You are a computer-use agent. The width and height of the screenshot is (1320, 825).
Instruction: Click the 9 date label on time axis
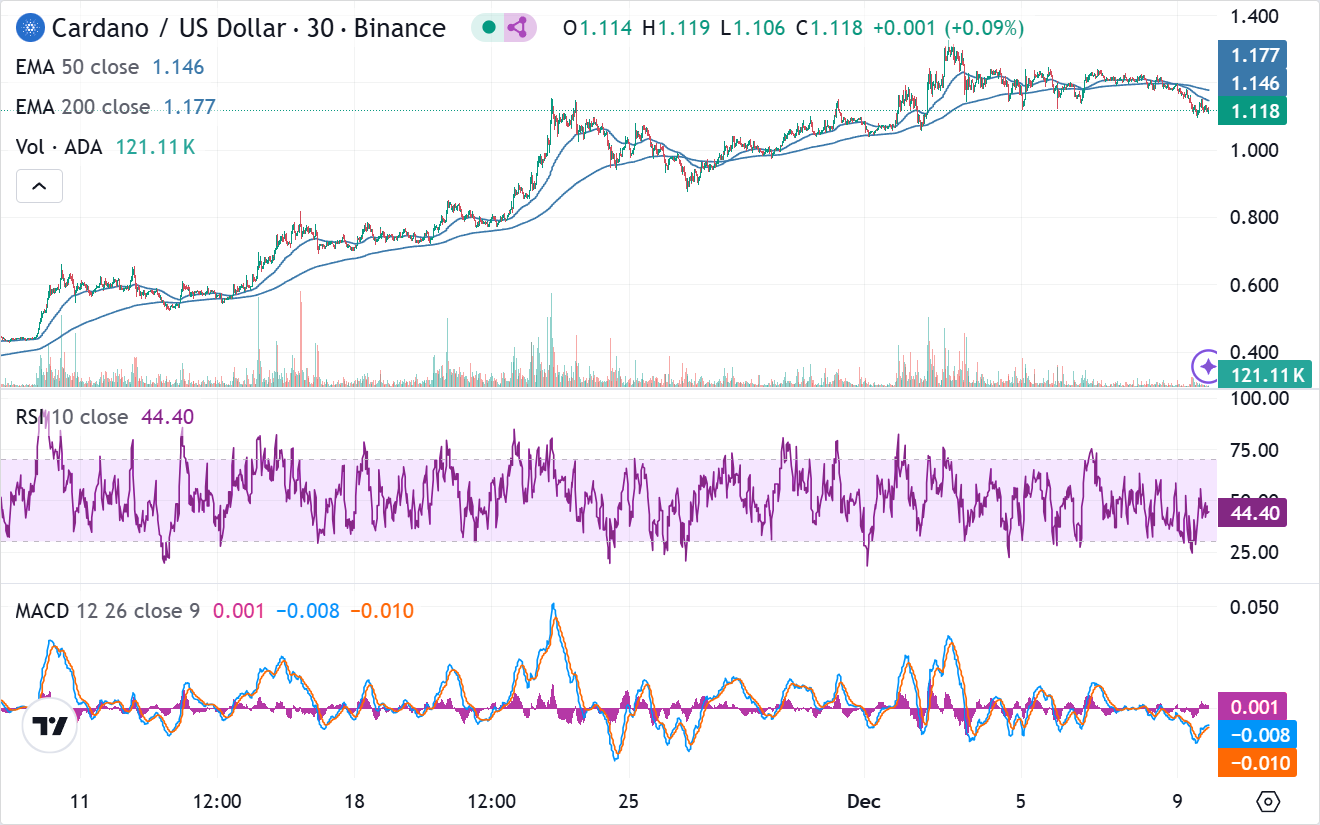[x=1177, y=802]
